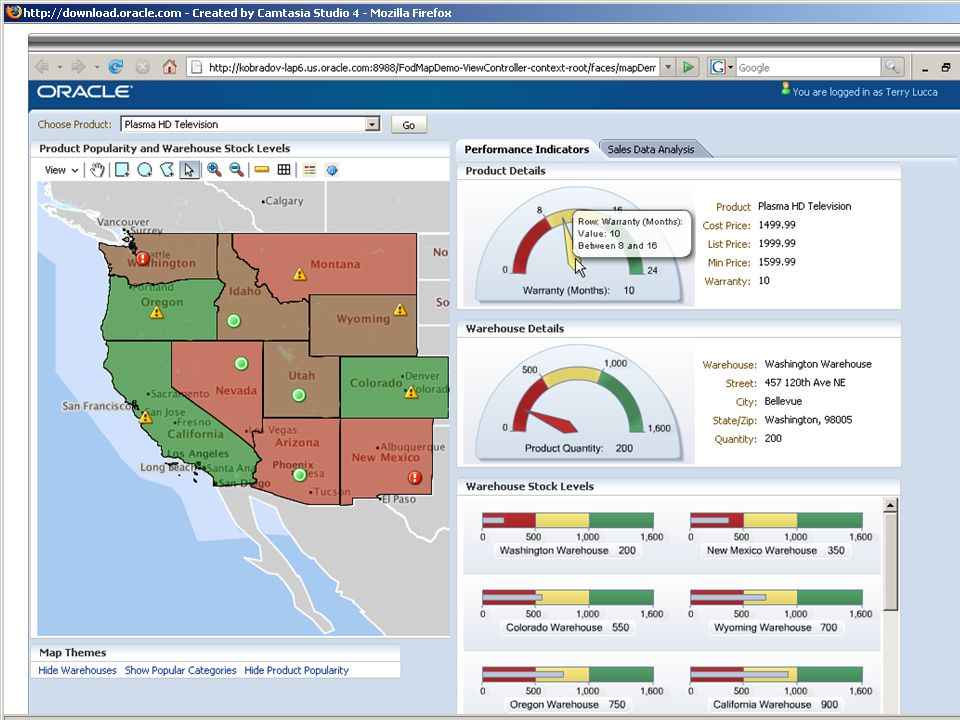Viewport: 960px width, 720px height.
Task: Zoom out on the map
Action: pyautogui.click(x=236, y=170)
